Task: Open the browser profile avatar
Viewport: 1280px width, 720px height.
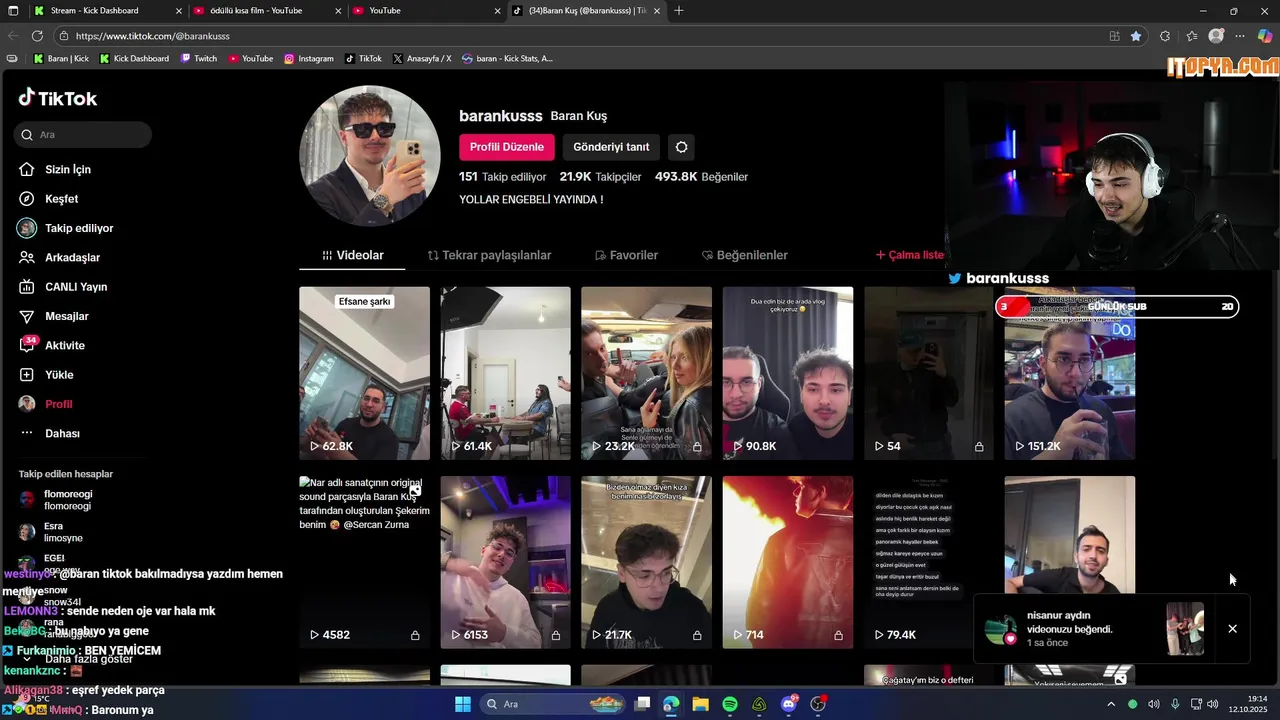Action: tap(1216, 36)
